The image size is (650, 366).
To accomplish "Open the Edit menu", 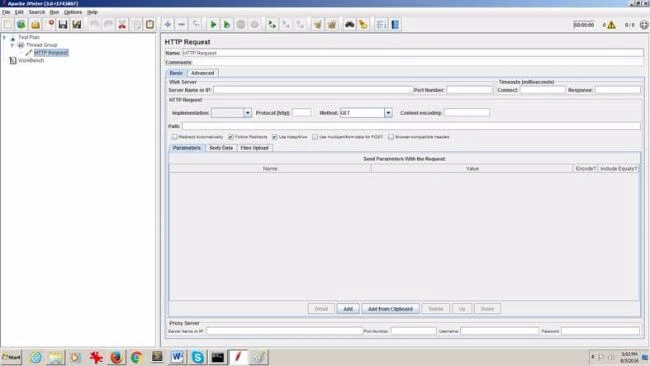I will [x=19, y=12].
